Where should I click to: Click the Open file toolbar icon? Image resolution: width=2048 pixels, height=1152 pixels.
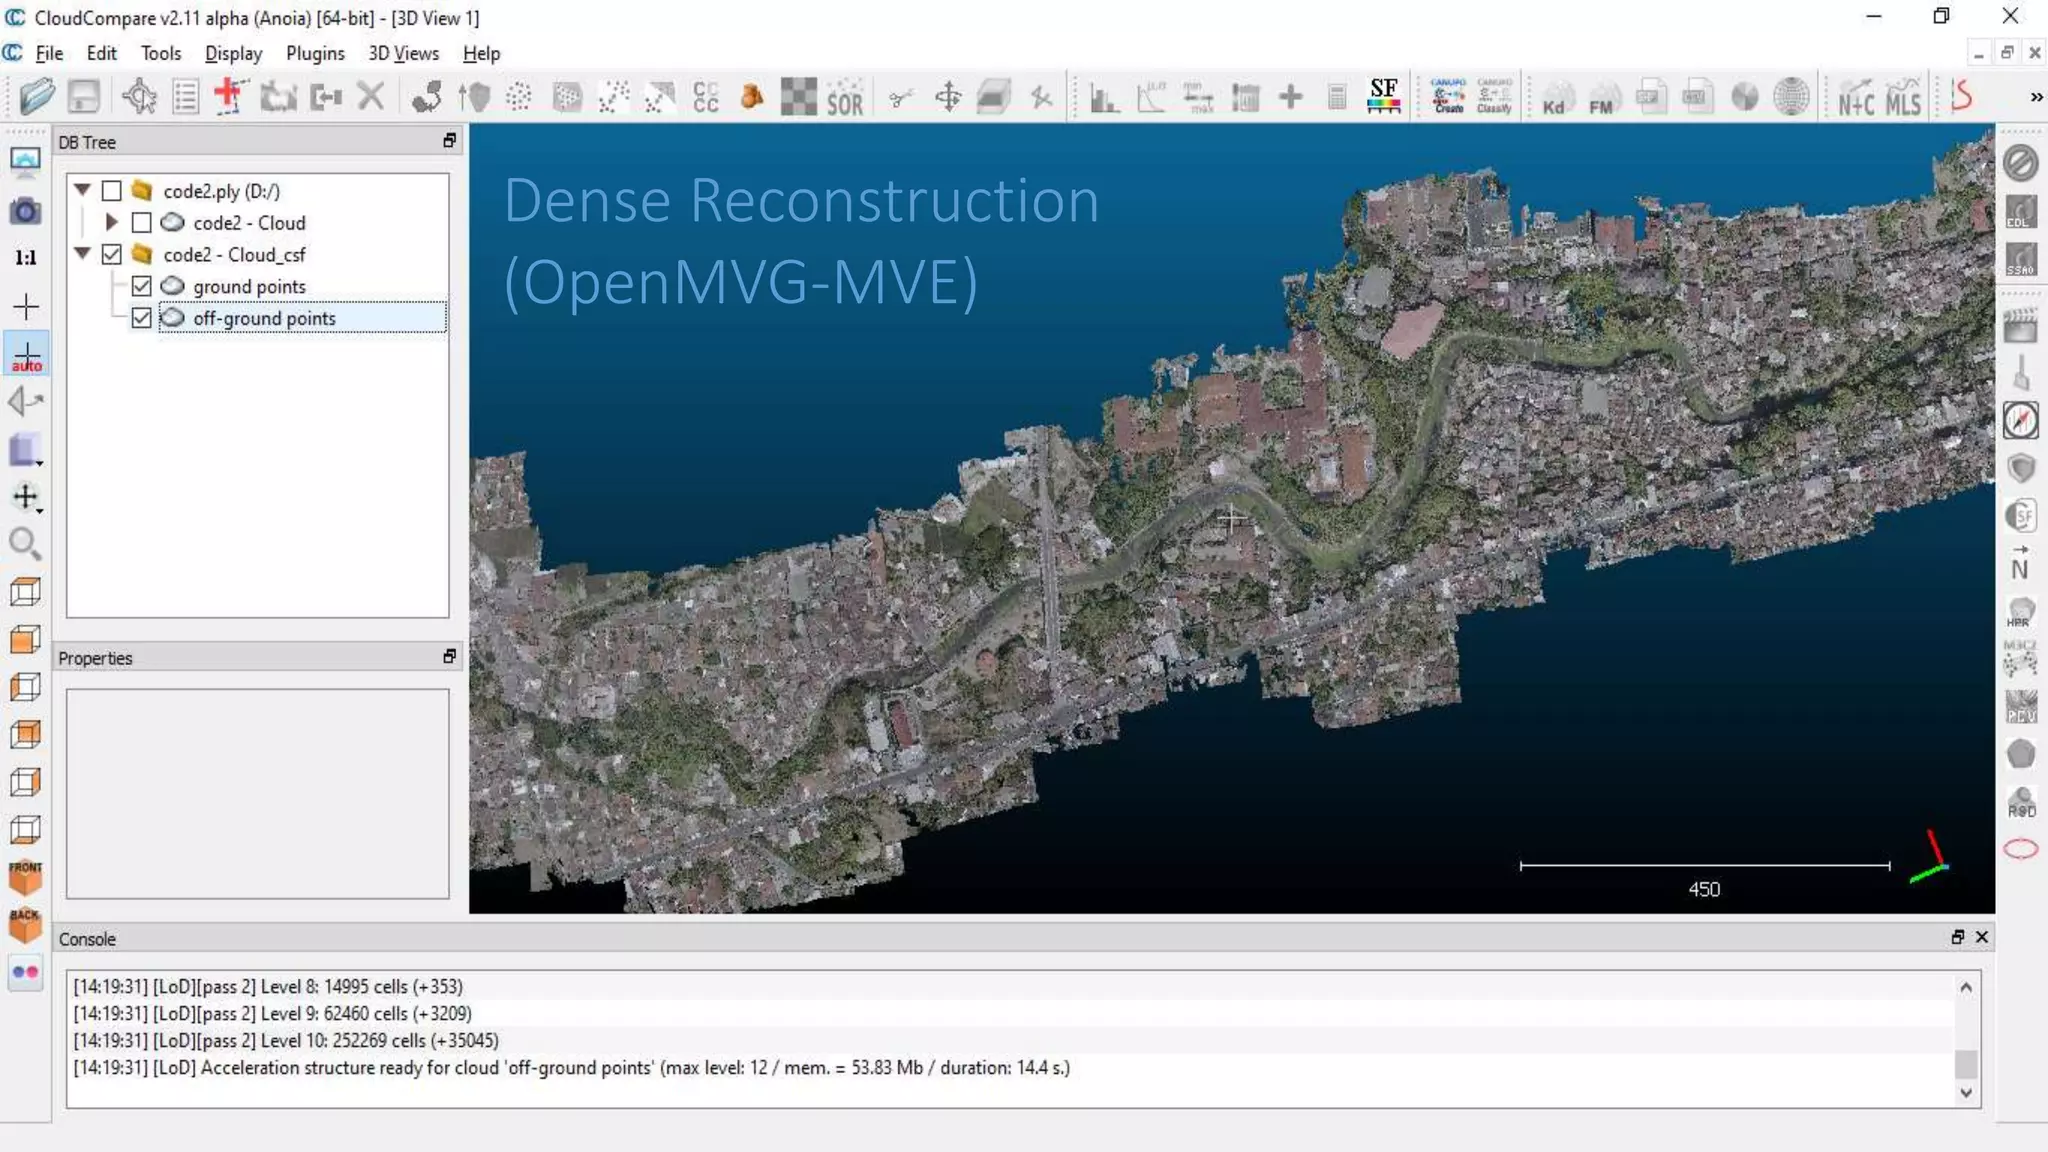coord(37,97)
